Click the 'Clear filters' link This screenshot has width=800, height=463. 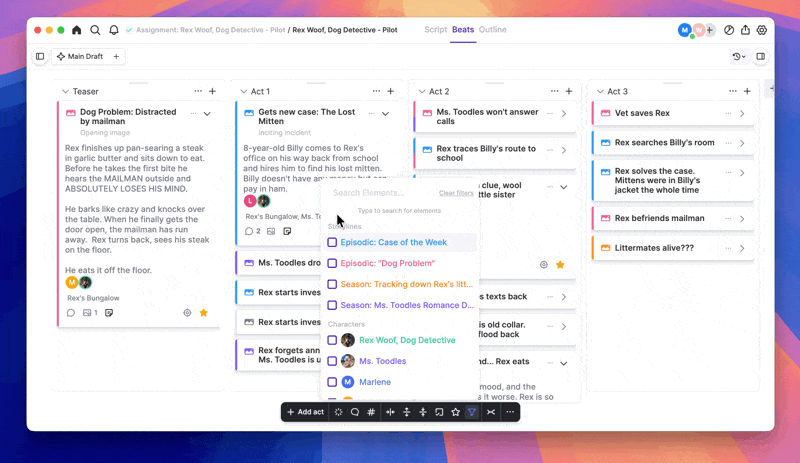tap(456, 193)
